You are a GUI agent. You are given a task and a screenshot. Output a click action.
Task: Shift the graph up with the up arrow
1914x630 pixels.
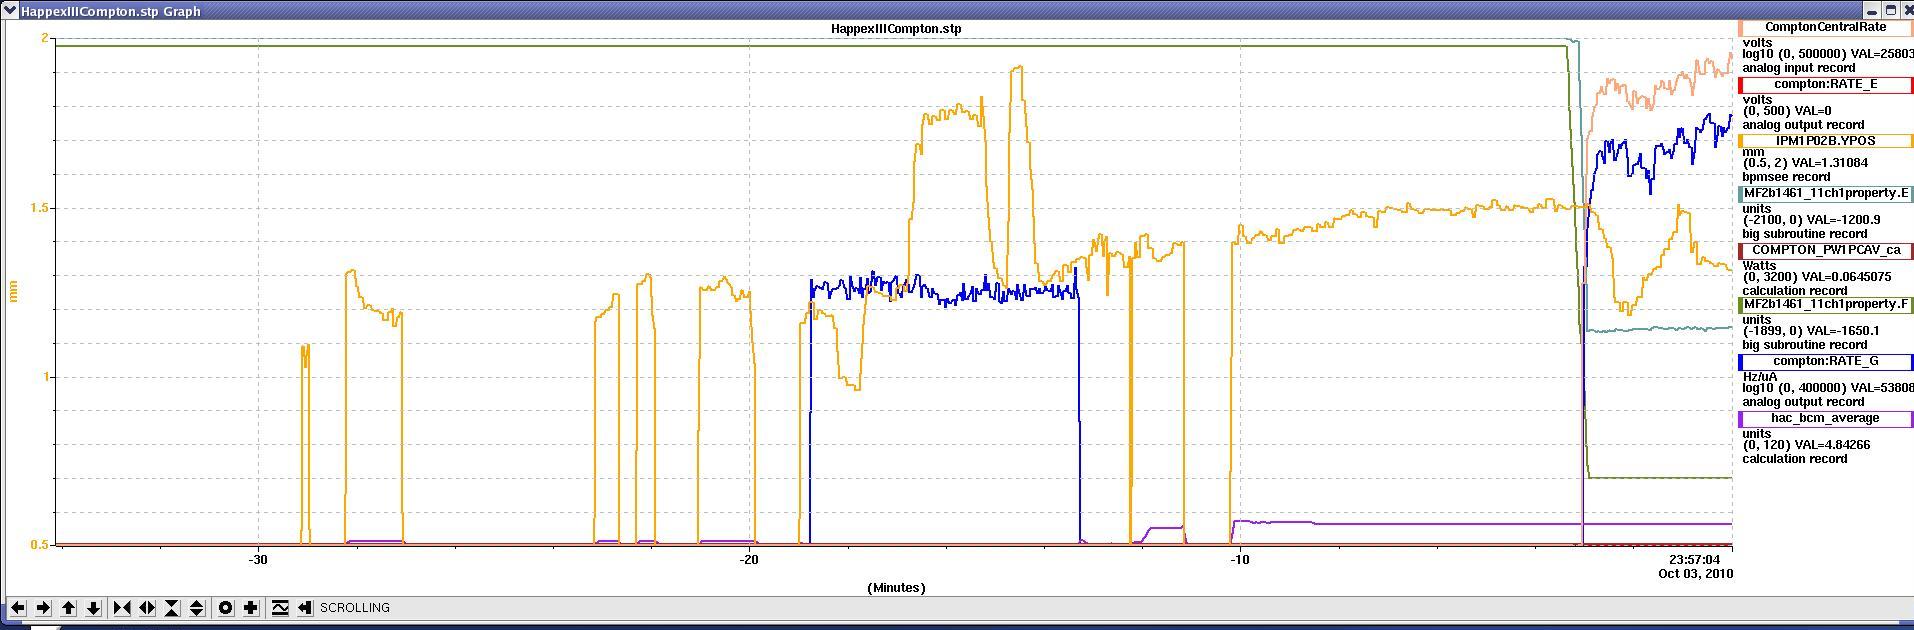[x=69, y=608]
